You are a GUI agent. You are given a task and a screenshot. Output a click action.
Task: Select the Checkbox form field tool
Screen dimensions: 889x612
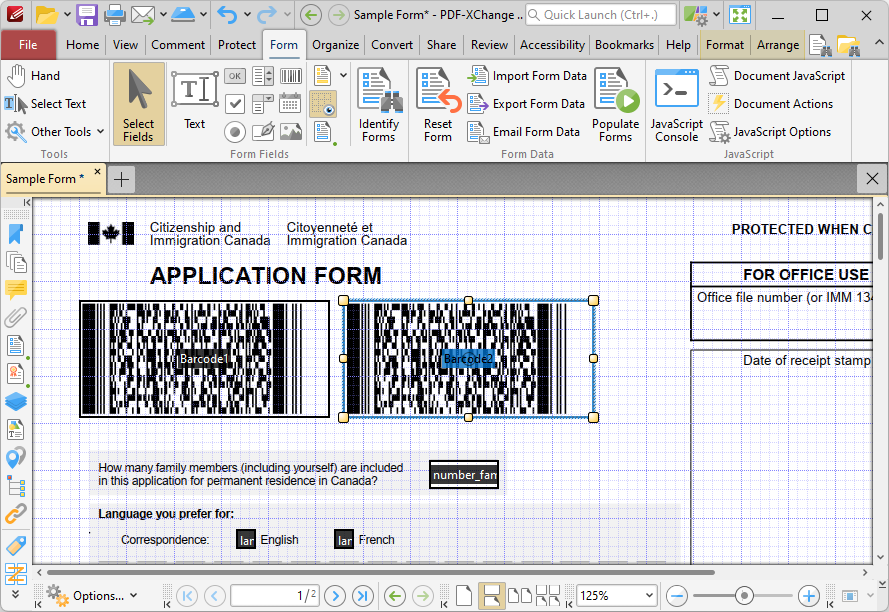click(235, 104)
